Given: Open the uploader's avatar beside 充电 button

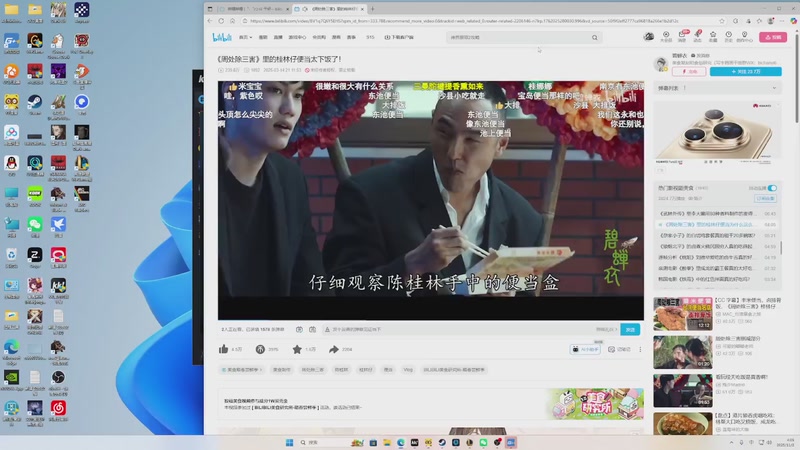Looking at the screenshot, I should [661, 64].
